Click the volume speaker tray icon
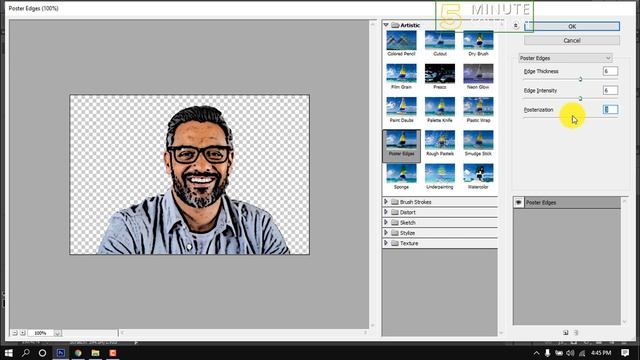The image size is (640, 360). tap(570, 353)
